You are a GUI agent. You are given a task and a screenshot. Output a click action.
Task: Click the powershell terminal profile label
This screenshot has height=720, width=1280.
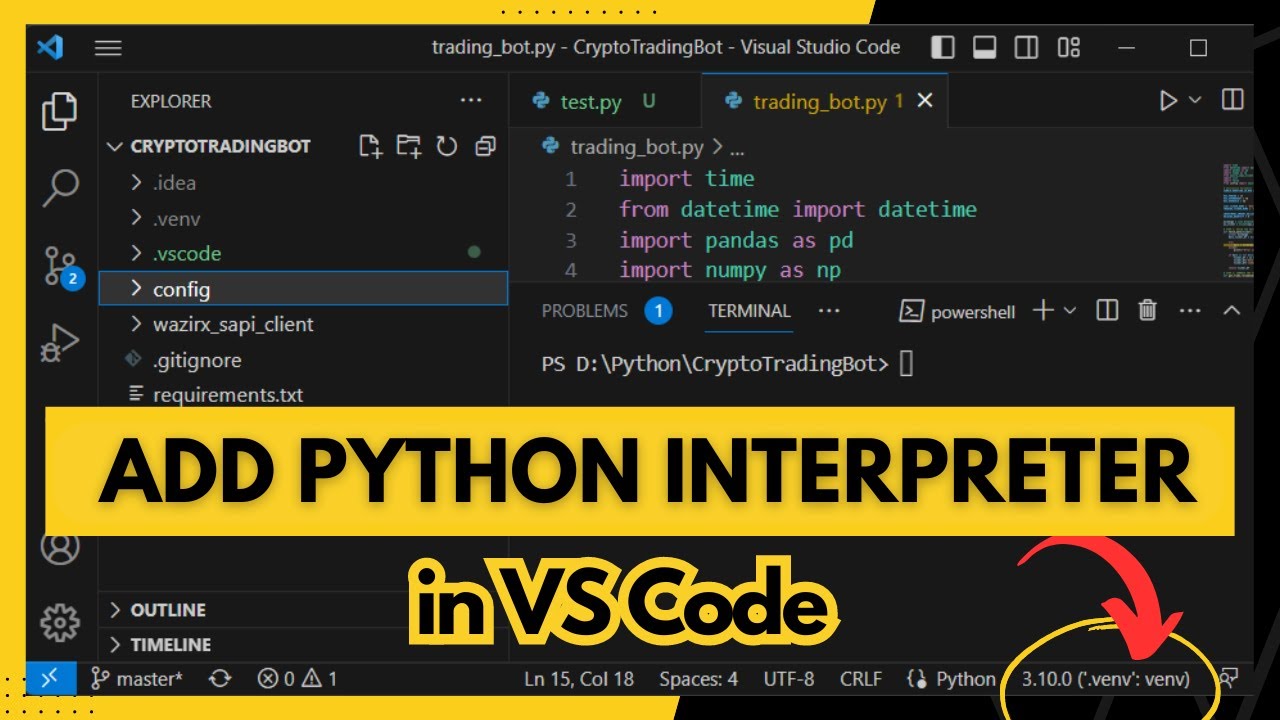click(x=958, y=312)
